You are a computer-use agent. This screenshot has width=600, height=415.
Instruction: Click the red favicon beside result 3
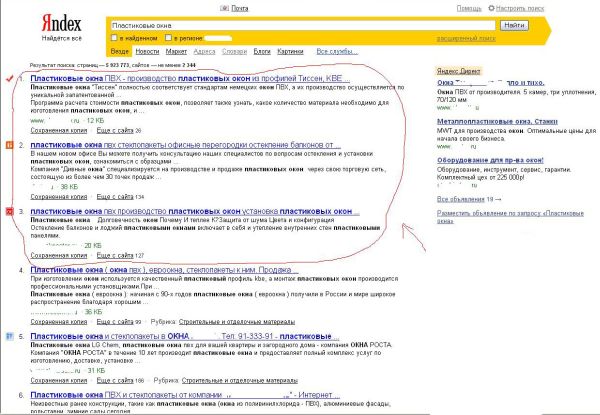pyautogui.click(x=10, y=211)
